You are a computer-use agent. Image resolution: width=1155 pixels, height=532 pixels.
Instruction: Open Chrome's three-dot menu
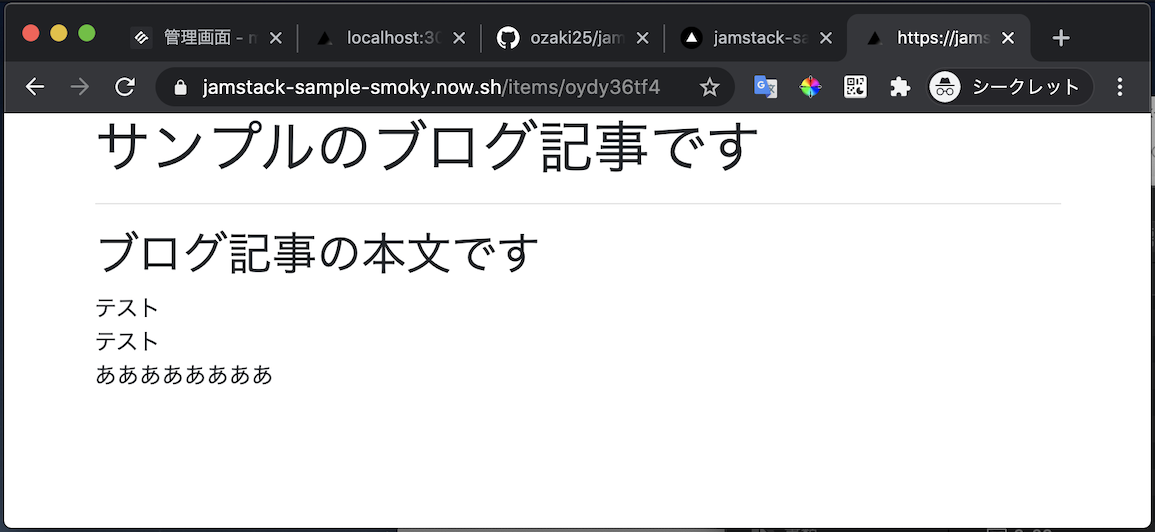(x=1120, y=88)
